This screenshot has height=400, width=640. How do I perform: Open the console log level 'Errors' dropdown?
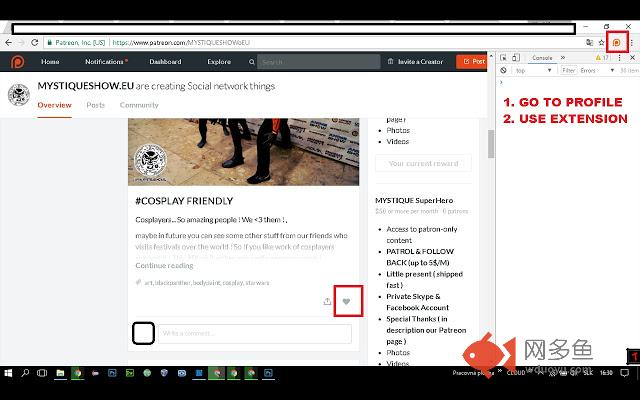[597, 70]
